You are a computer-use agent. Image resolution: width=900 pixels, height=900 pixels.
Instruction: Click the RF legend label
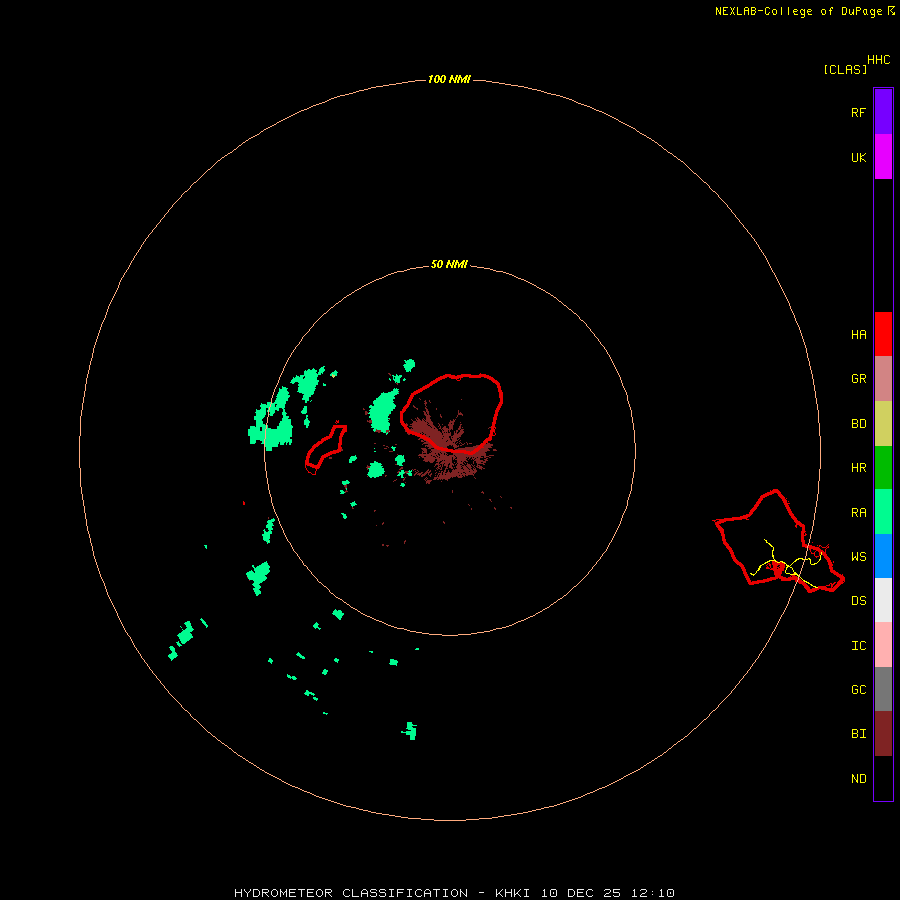(x=858, y=113)
